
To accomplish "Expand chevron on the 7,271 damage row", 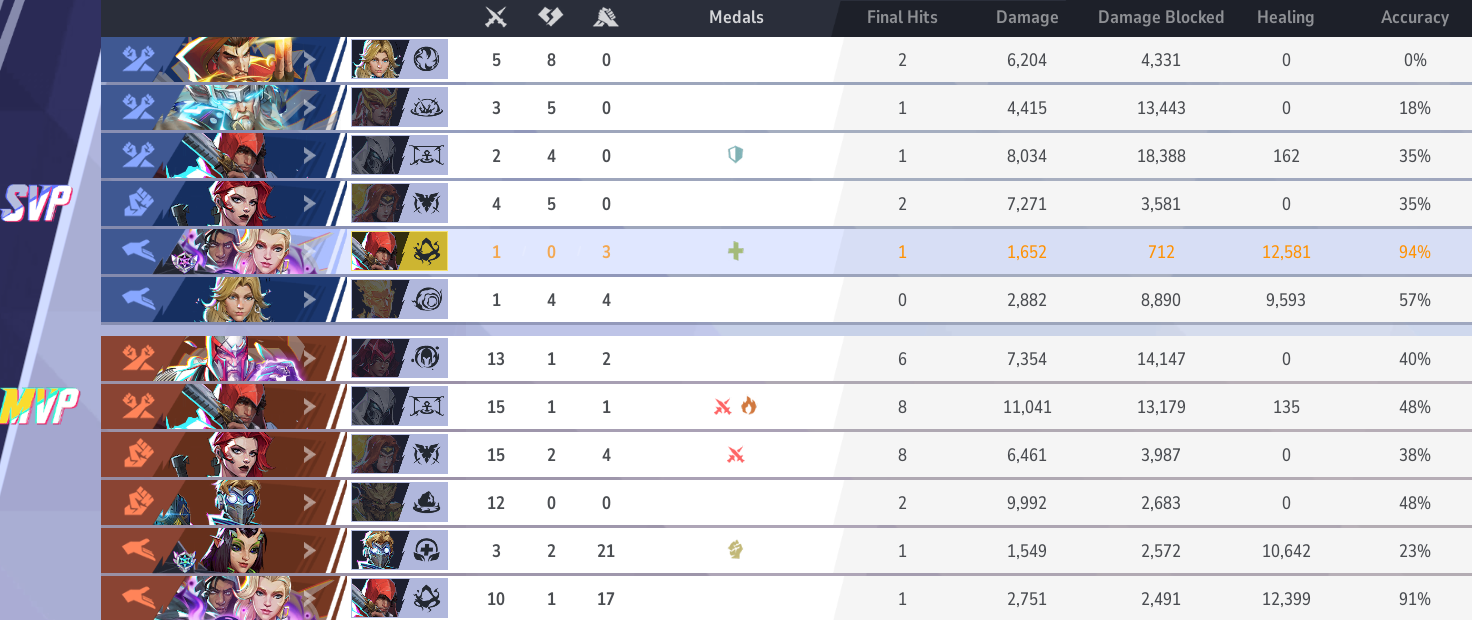I will click(x=309, y=203).
